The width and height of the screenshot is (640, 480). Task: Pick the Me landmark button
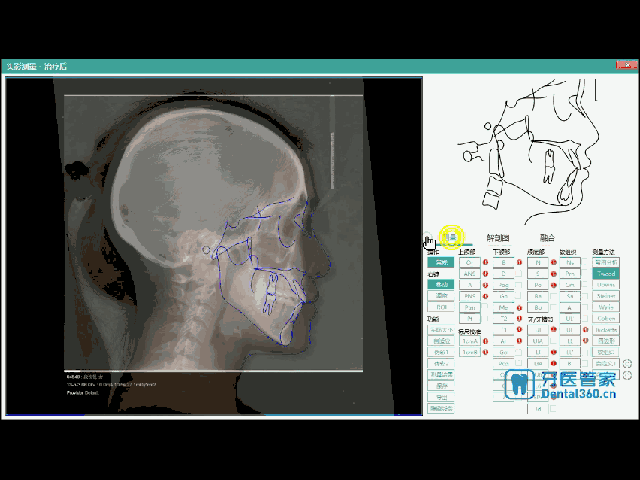(x=503, y=307)
